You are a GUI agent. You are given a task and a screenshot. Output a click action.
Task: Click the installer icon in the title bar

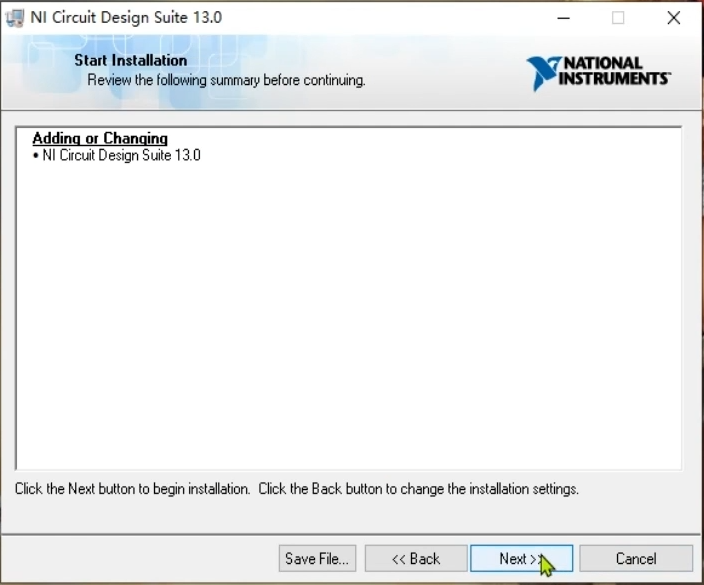pos(14,18)
